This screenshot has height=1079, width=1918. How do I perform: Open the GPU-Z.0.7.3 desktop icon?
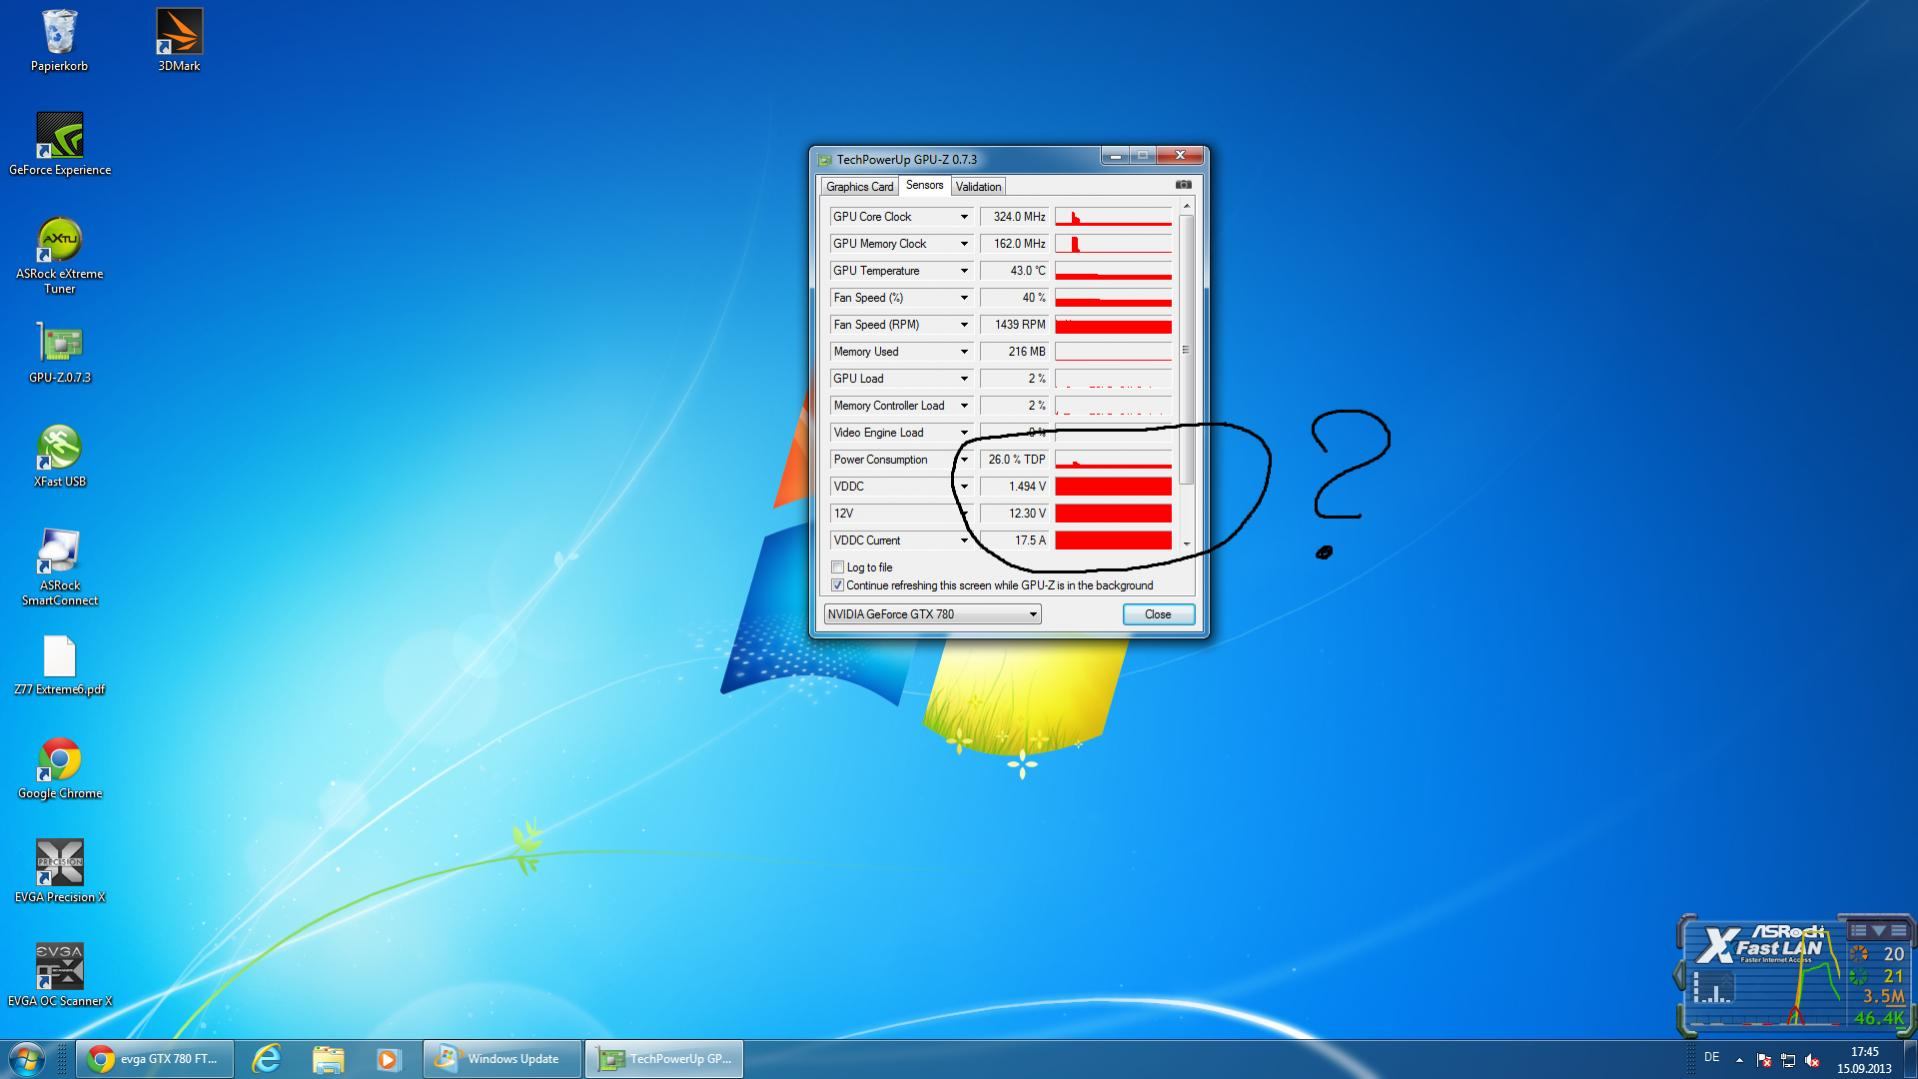(x=60, y=352)
